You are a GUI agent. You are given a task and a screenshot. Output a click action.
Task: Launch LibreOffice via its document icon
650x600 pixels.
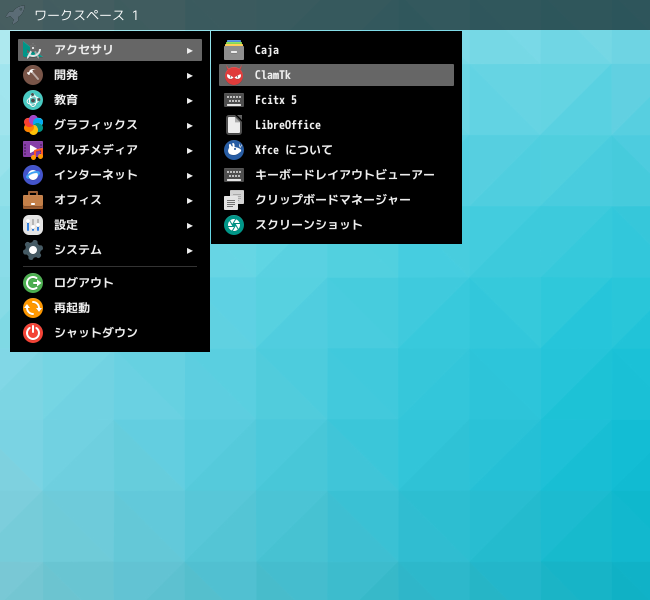click(234, 125)
